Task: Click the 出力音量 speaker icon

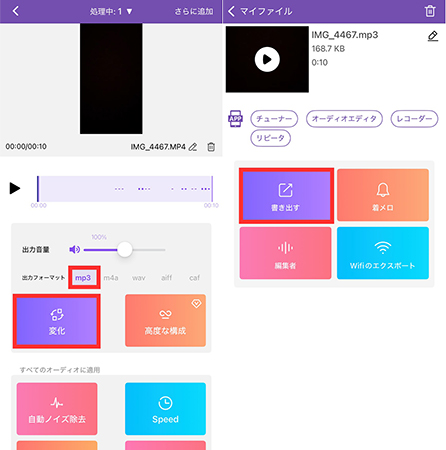Action: click(75, 249)
